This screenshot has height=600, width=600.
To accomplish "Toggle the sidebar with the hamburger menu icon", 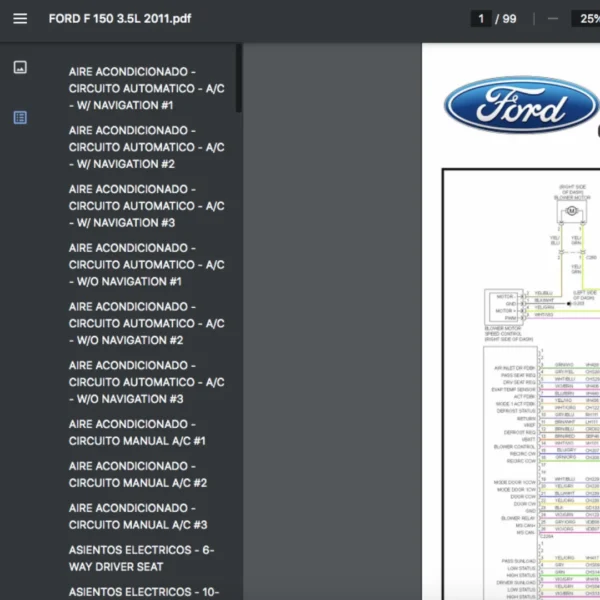I will (20, 18).
